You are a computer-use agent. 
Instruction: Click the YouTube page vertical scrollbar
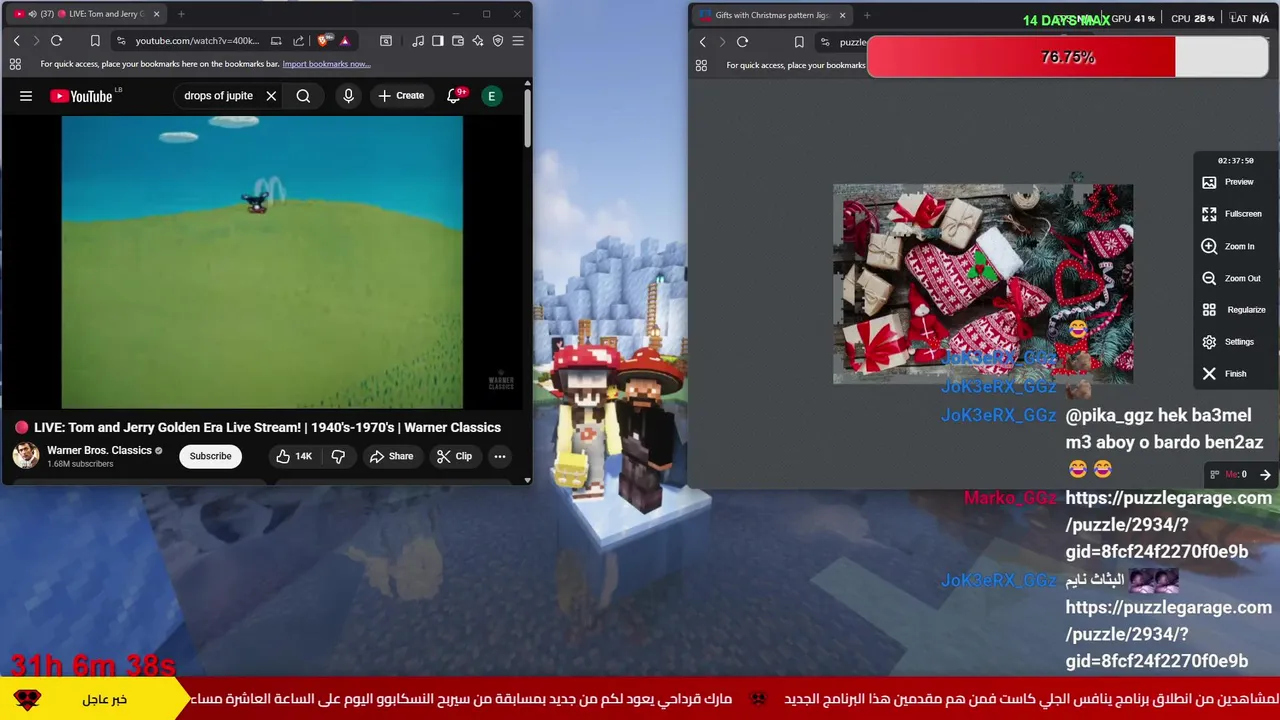527,120
